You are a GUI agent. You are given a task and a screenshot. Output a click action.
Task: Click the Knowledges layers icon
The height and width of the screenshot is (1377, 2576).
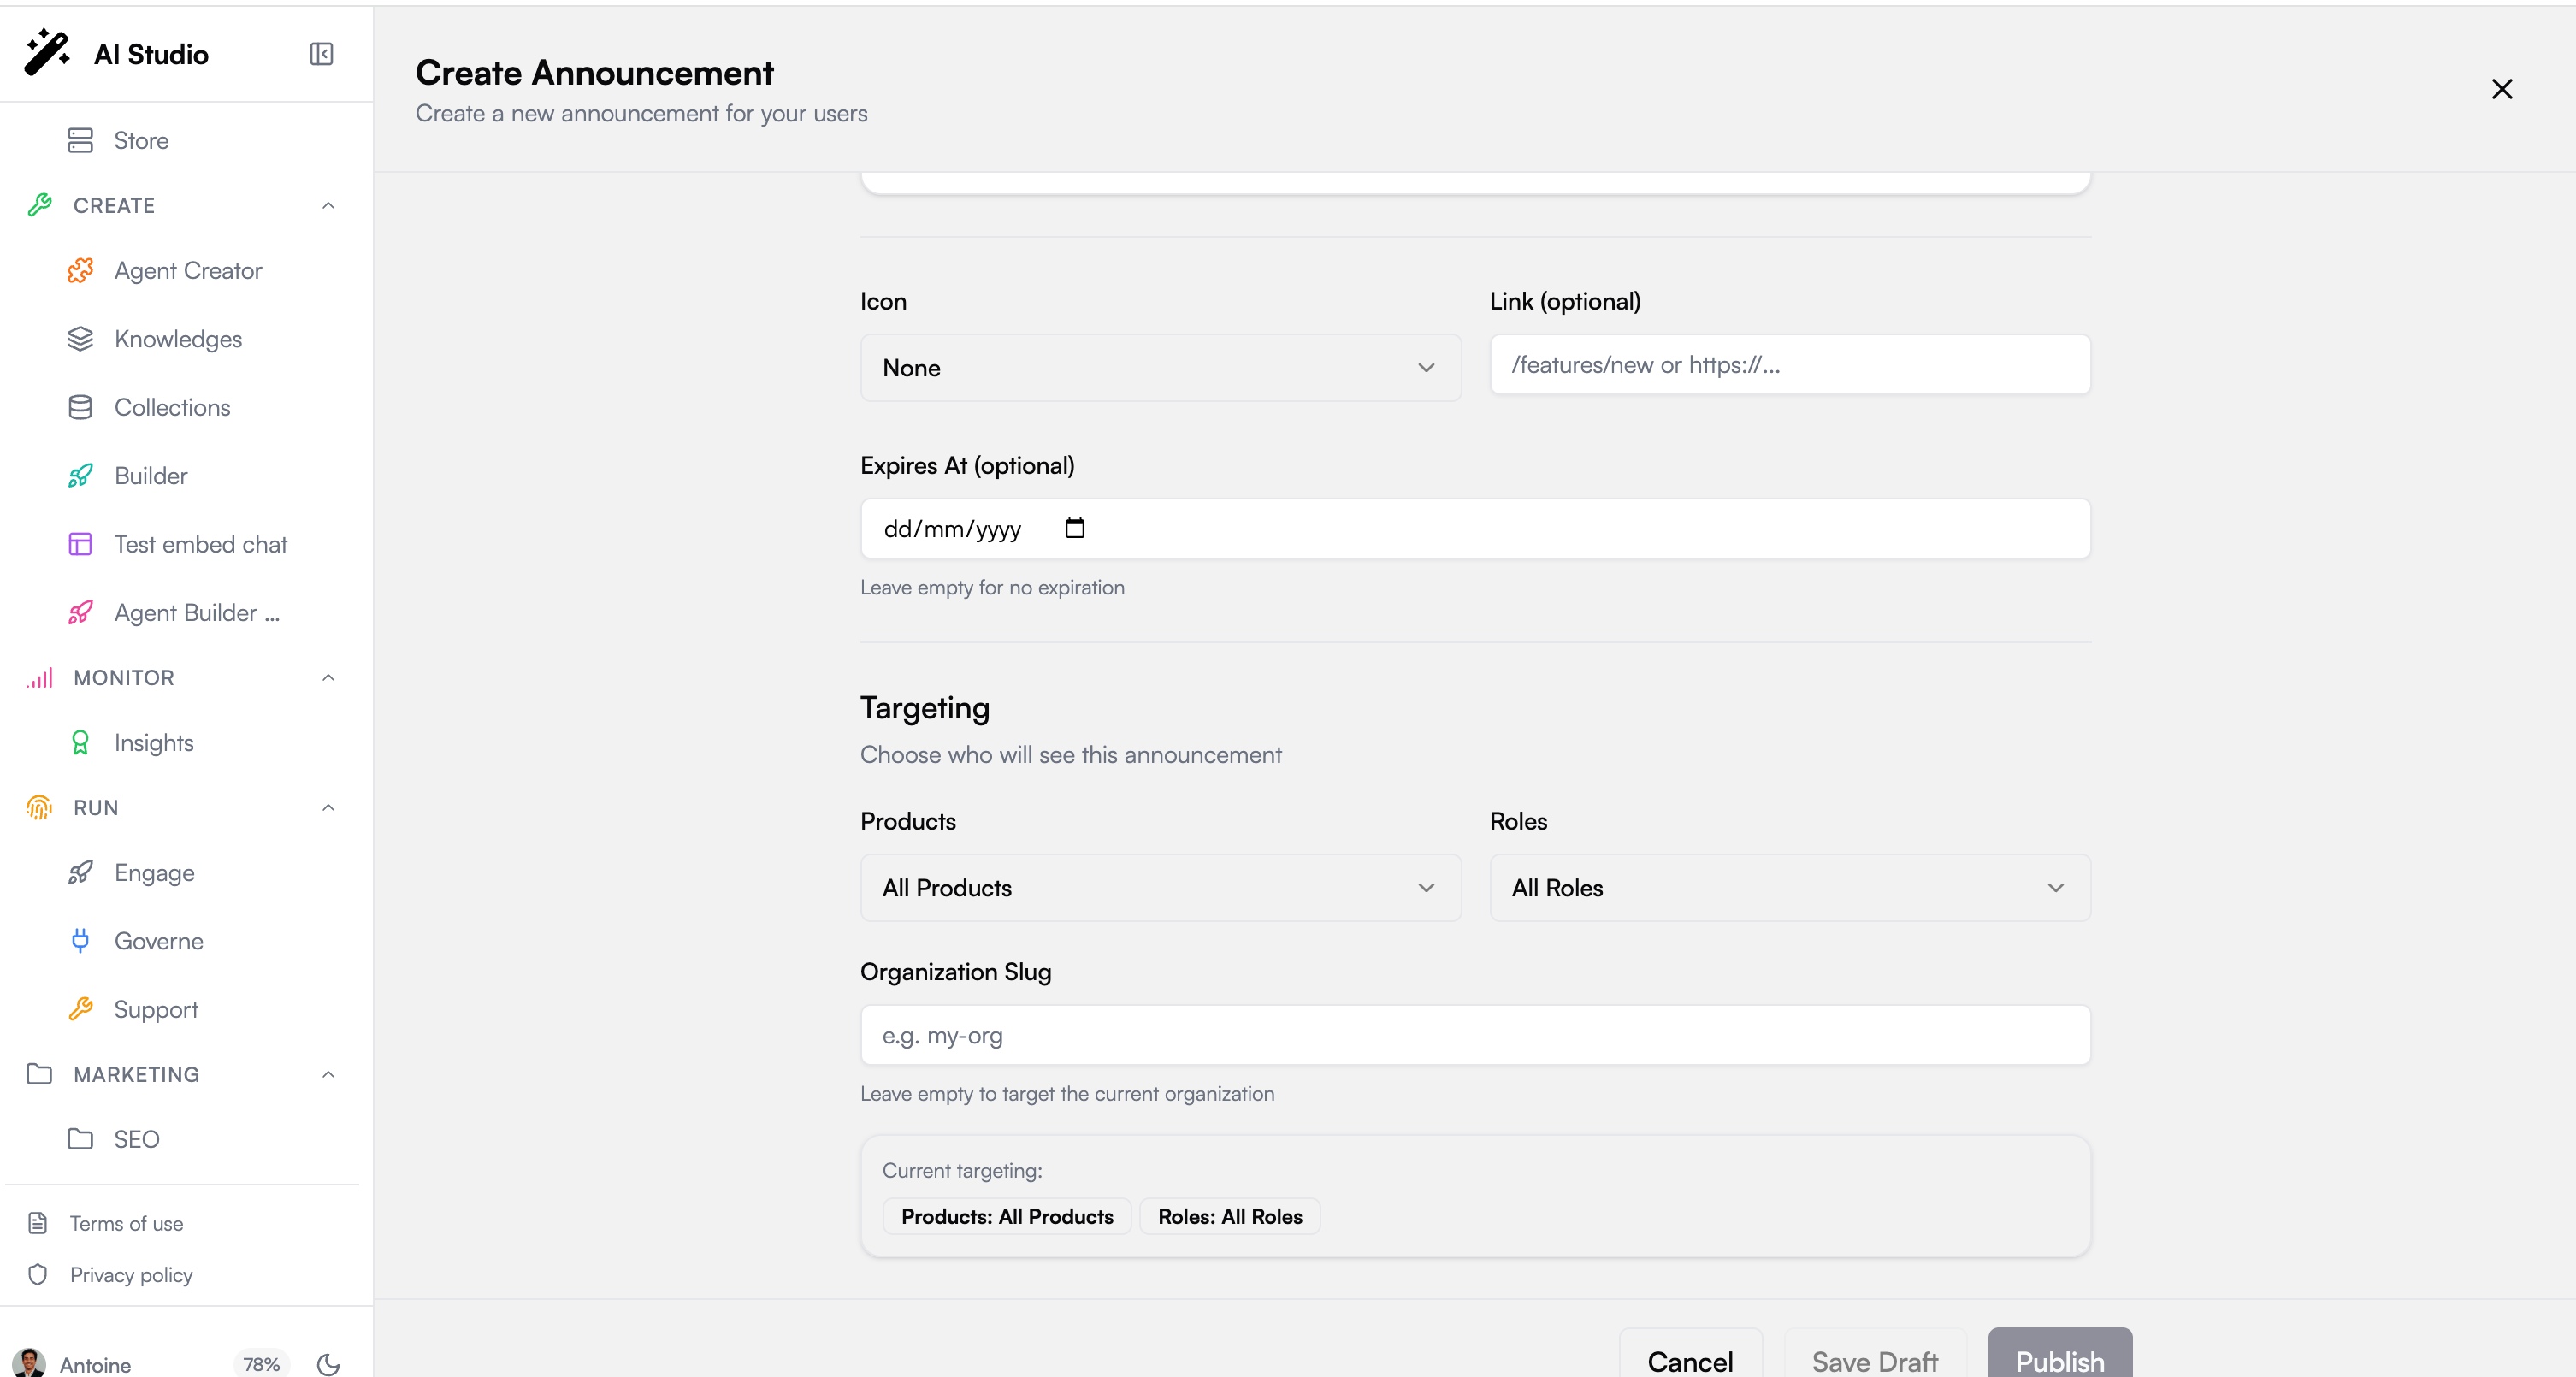tap(80, 339)
